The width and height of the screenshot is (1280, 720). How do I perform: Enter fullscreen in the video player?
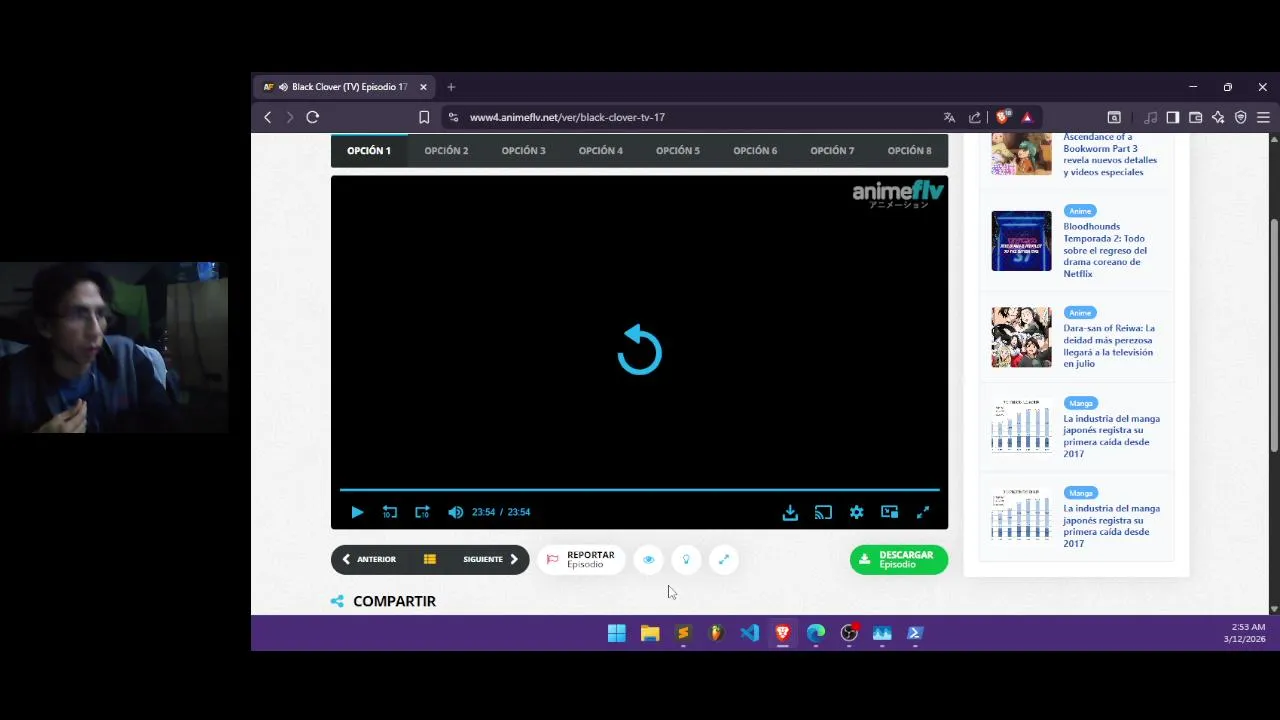tap(923, 512)
